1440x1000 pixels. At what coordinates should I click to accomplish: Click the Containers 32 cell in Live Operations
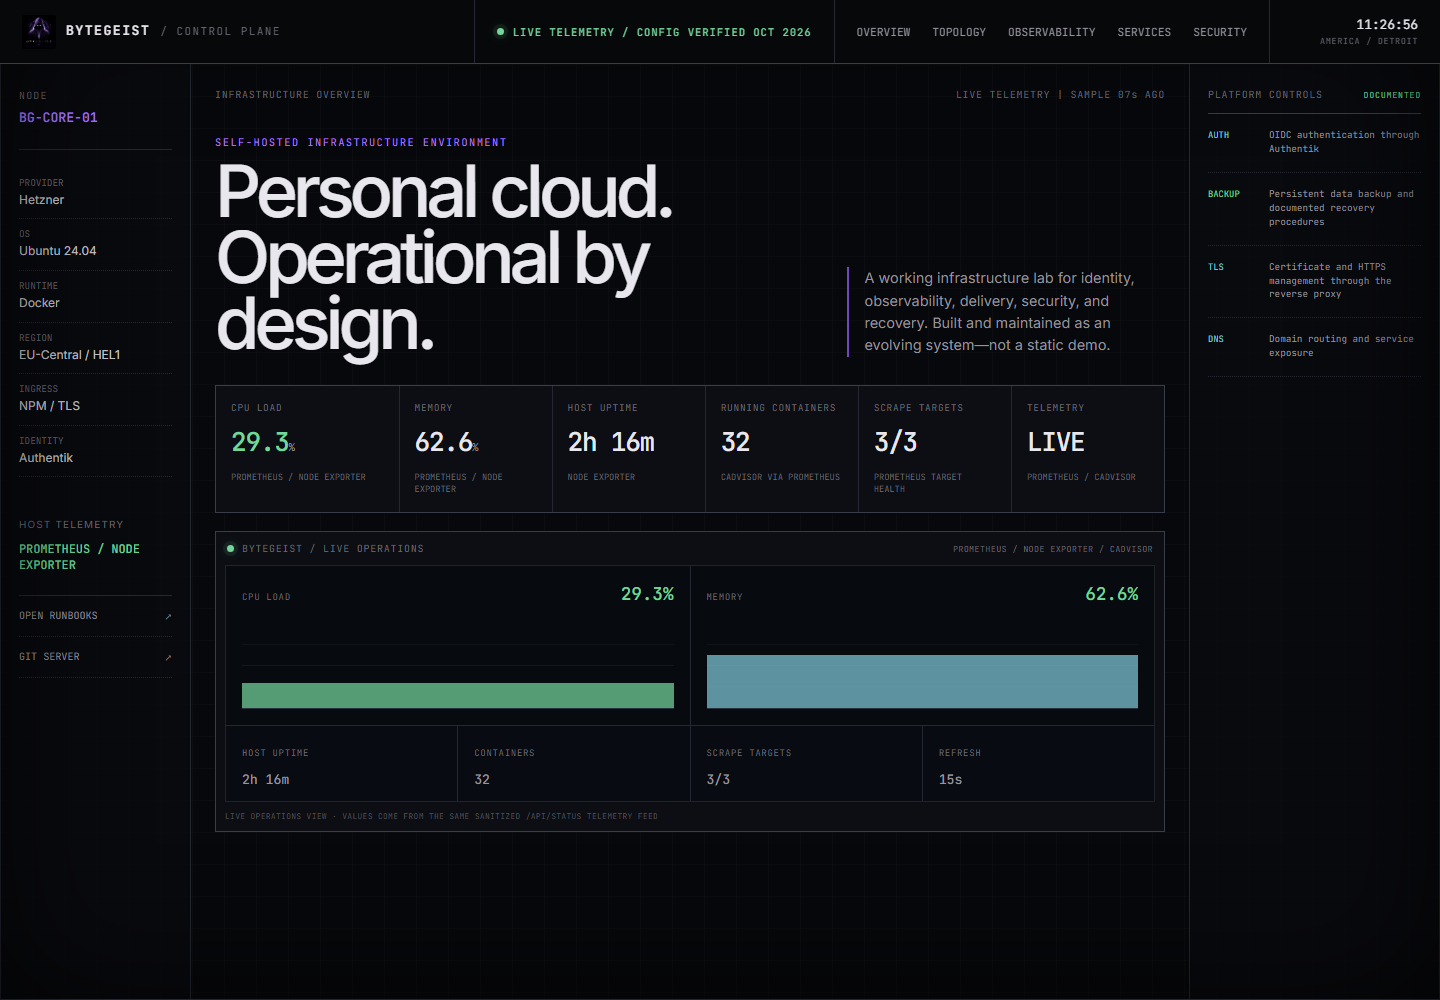click(x=574, y=764)
